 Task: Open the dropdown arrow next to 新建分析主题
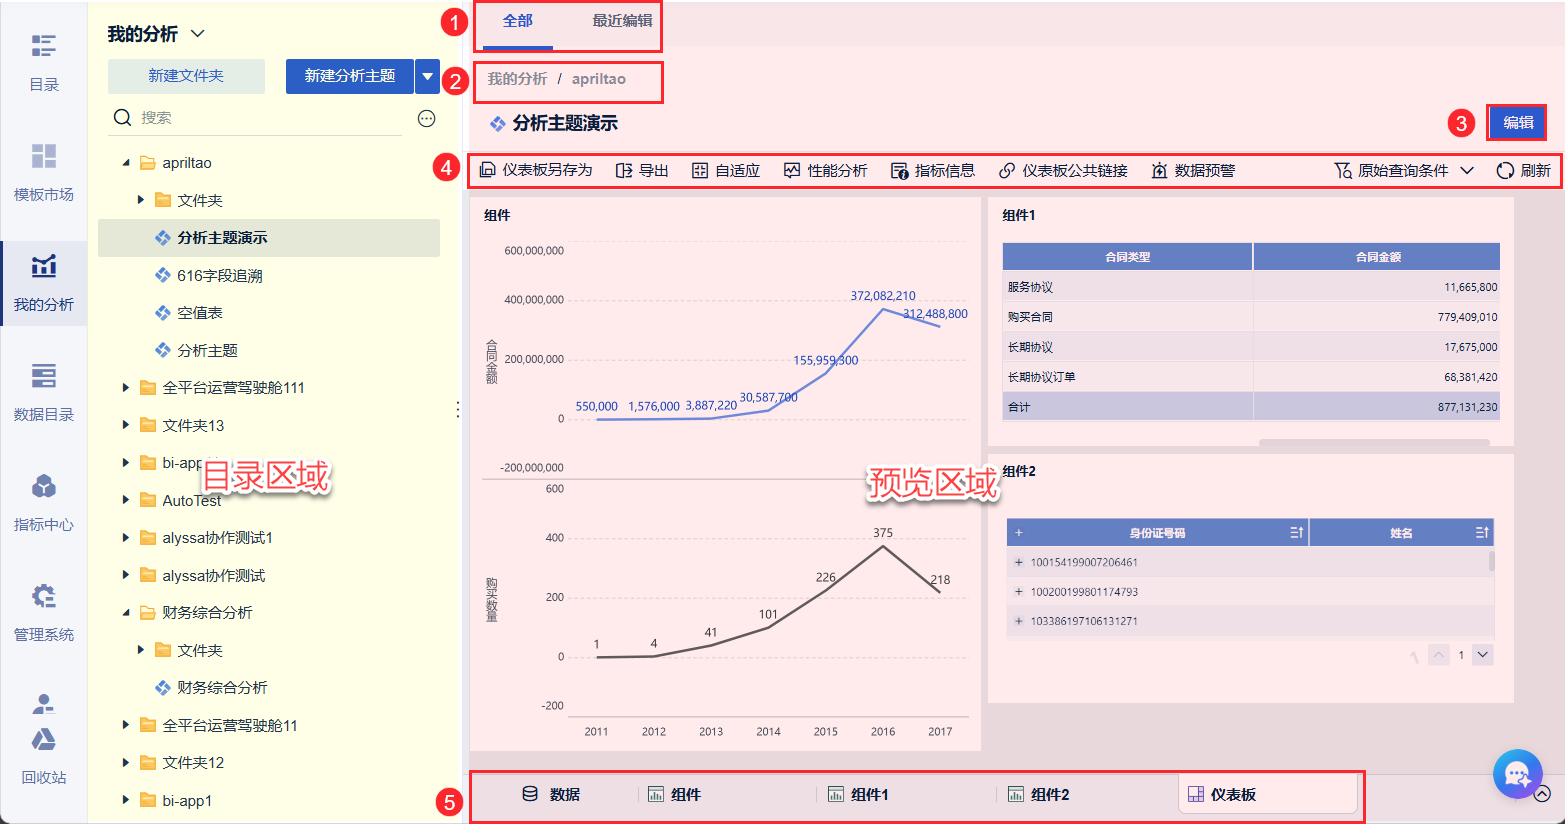click(x=428, y=76)
